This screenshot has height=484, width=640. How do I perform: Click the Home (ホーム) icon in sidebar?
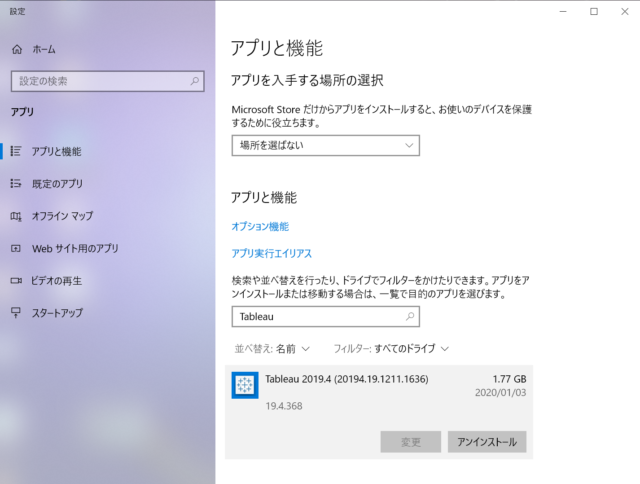coord(17,49)
